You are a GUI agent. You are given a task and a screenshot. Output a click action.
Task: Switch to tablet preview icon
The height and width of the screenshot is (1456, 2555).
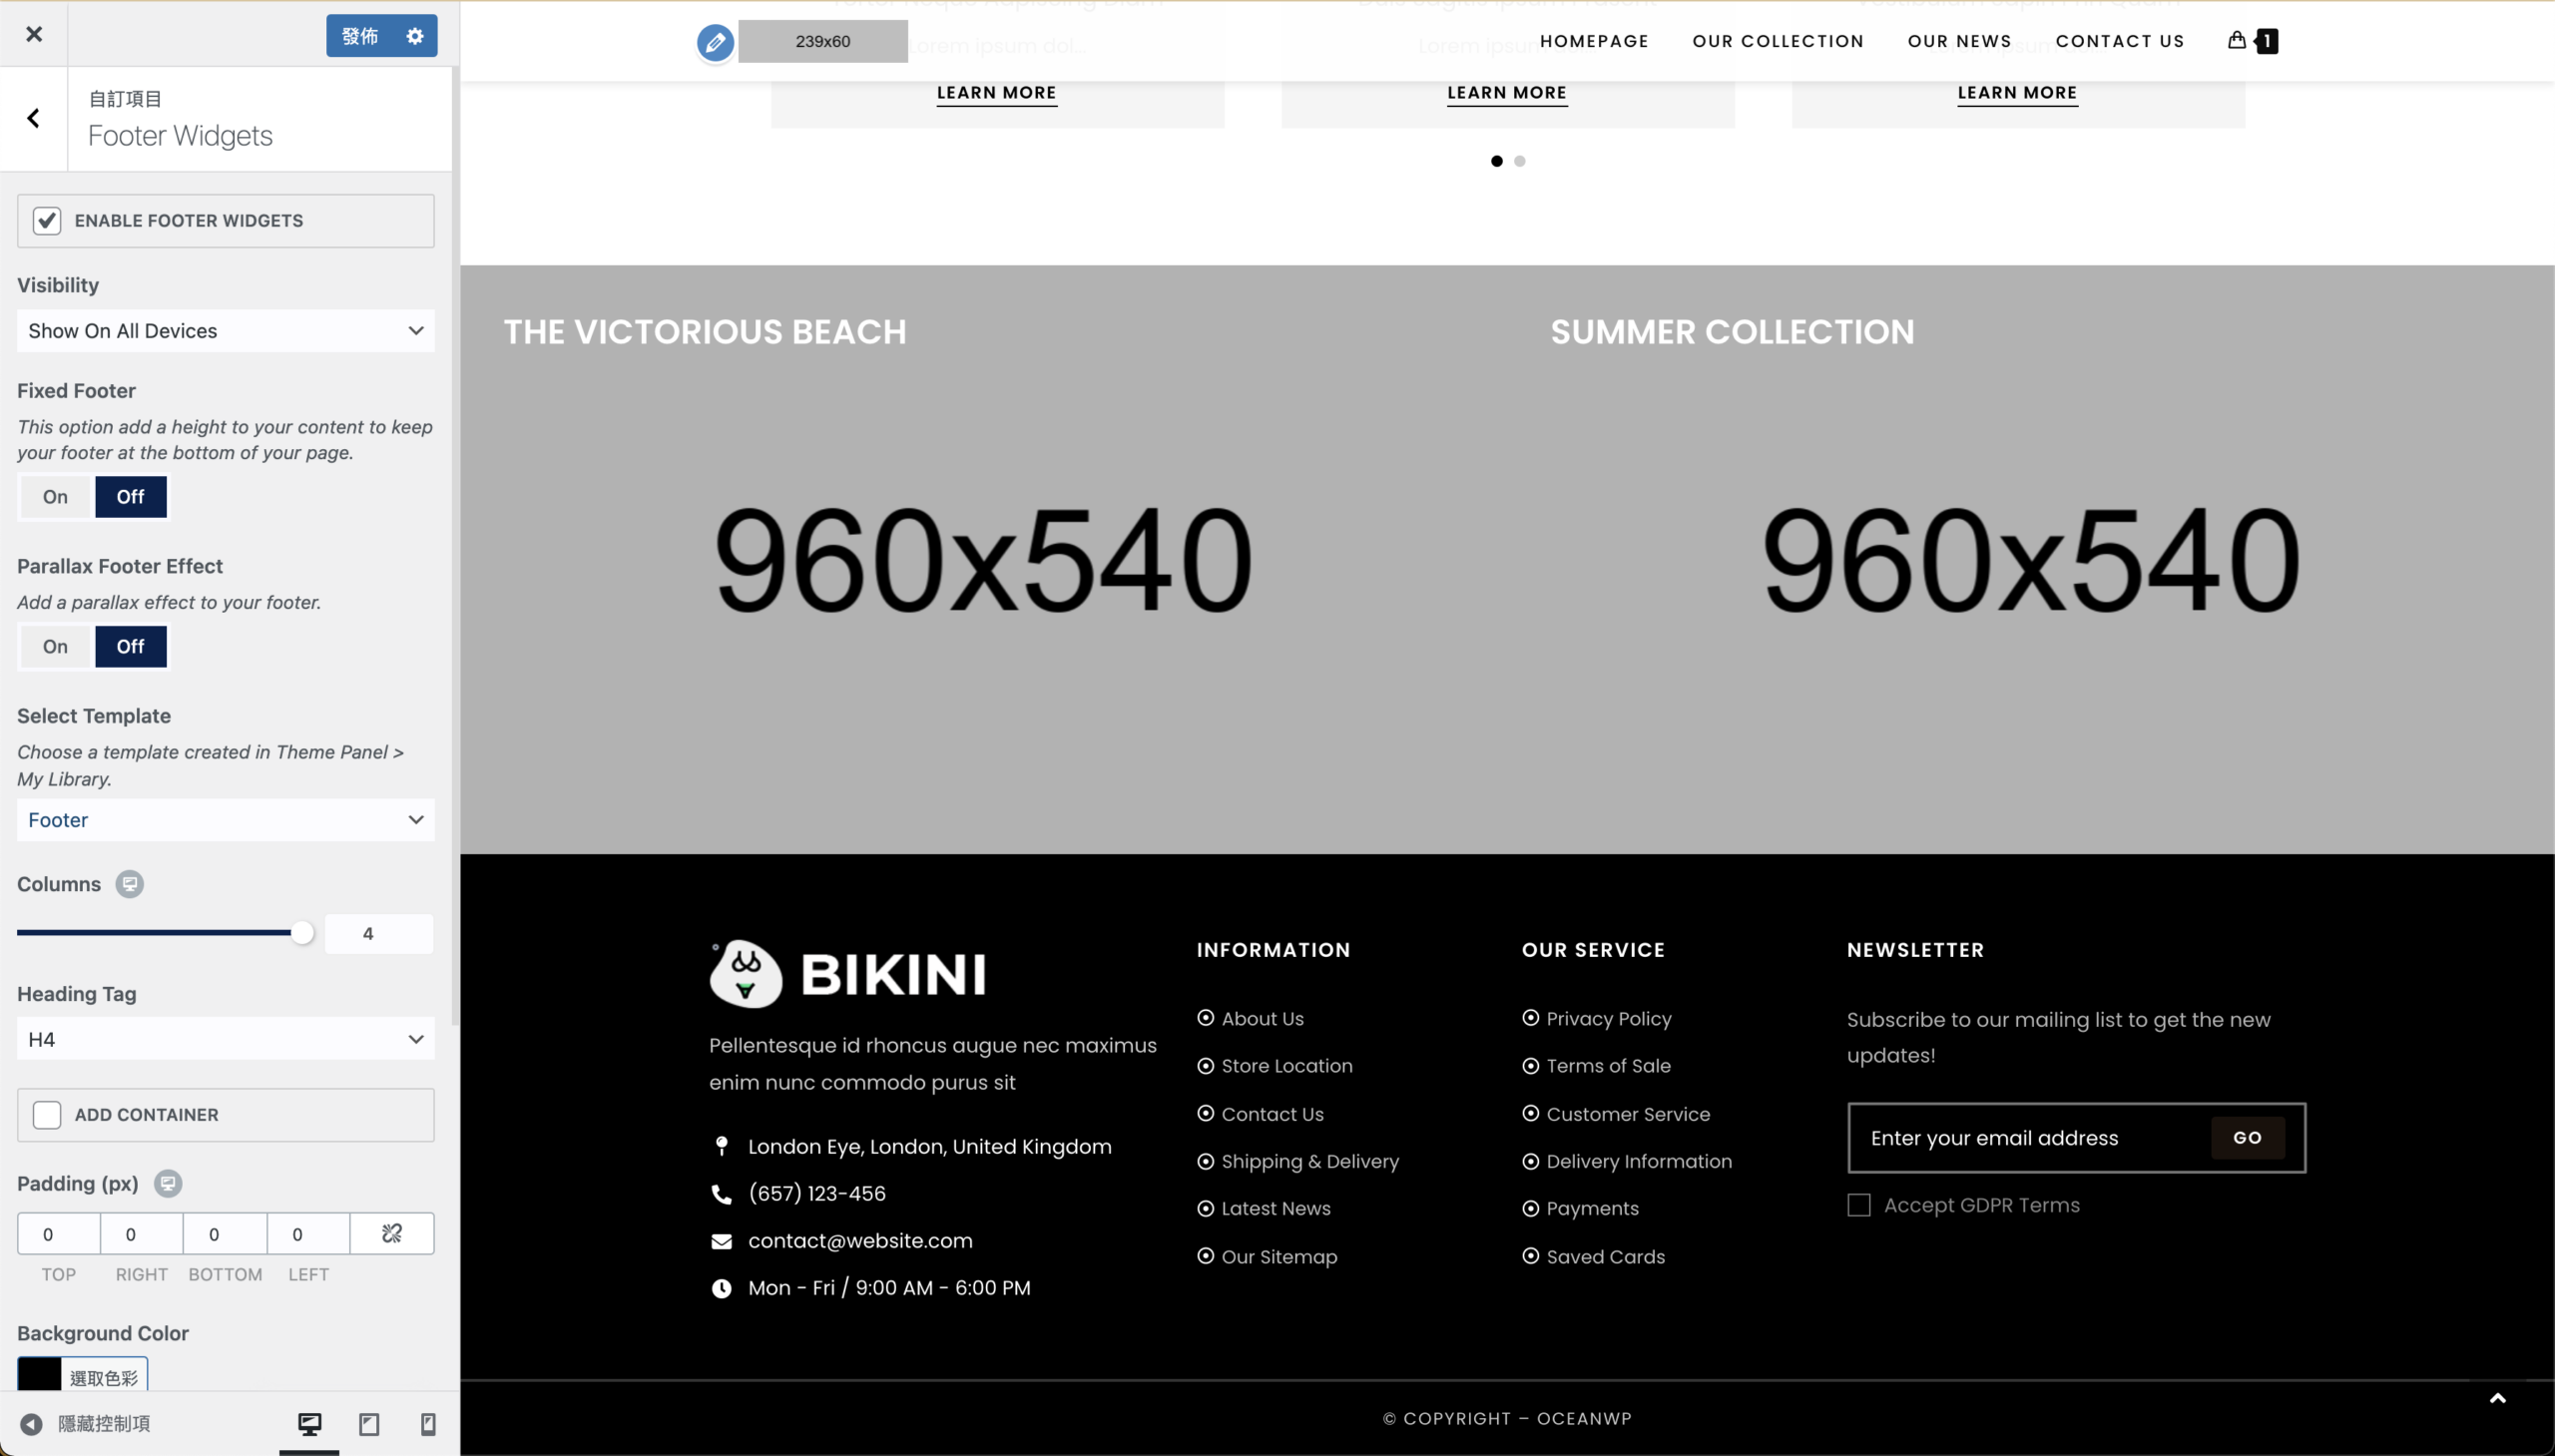pos(369,1423)
